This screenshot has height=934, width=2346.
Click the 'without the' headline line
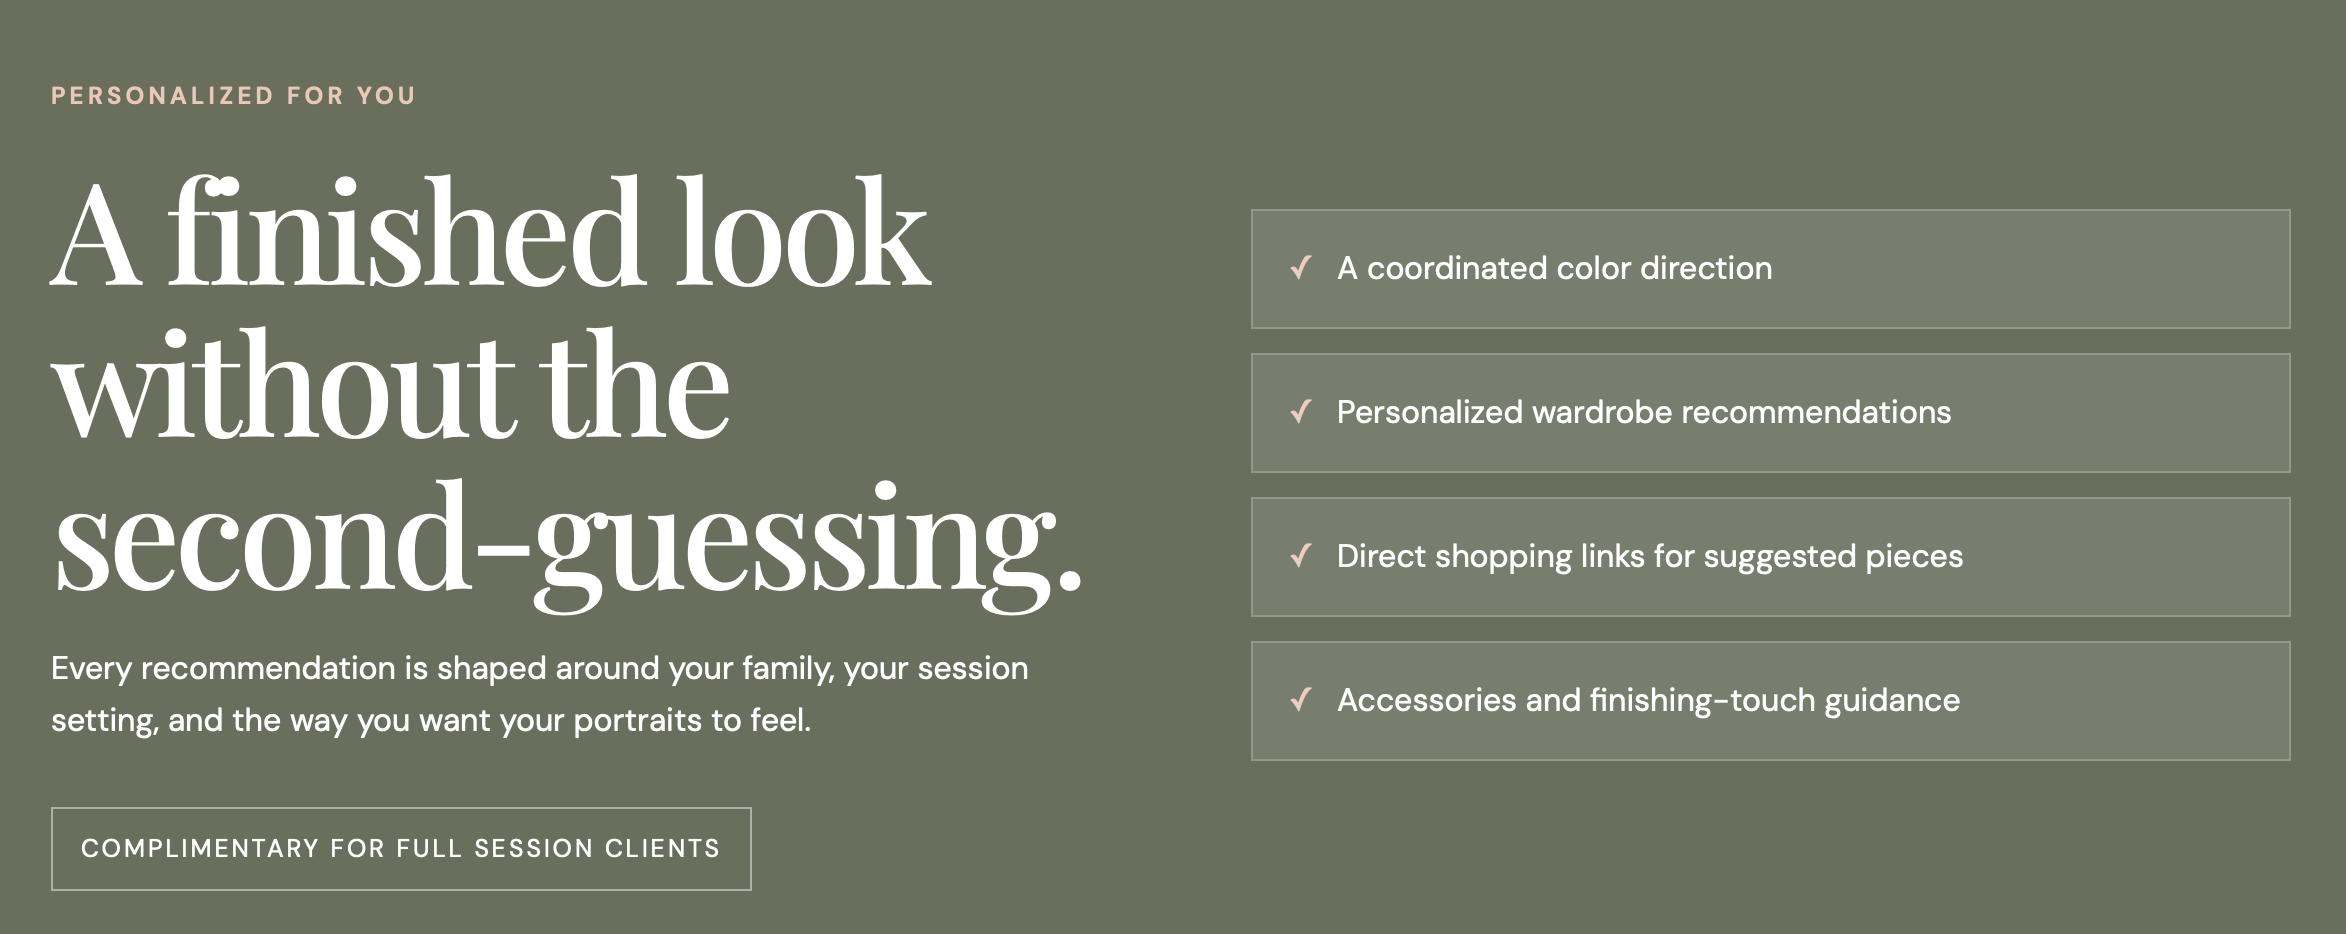pyautogui.click(x=391, y=385)
